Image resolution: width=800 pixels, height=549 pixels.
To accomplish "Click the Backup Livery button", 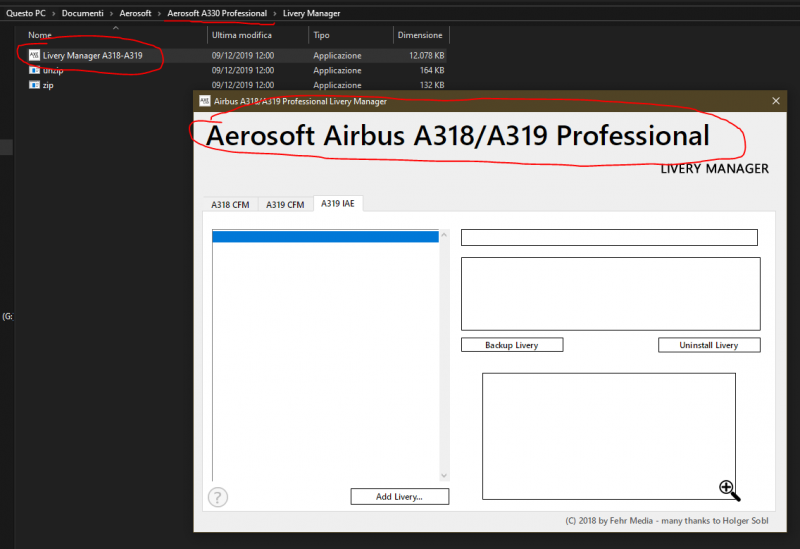I will [512, 345].
